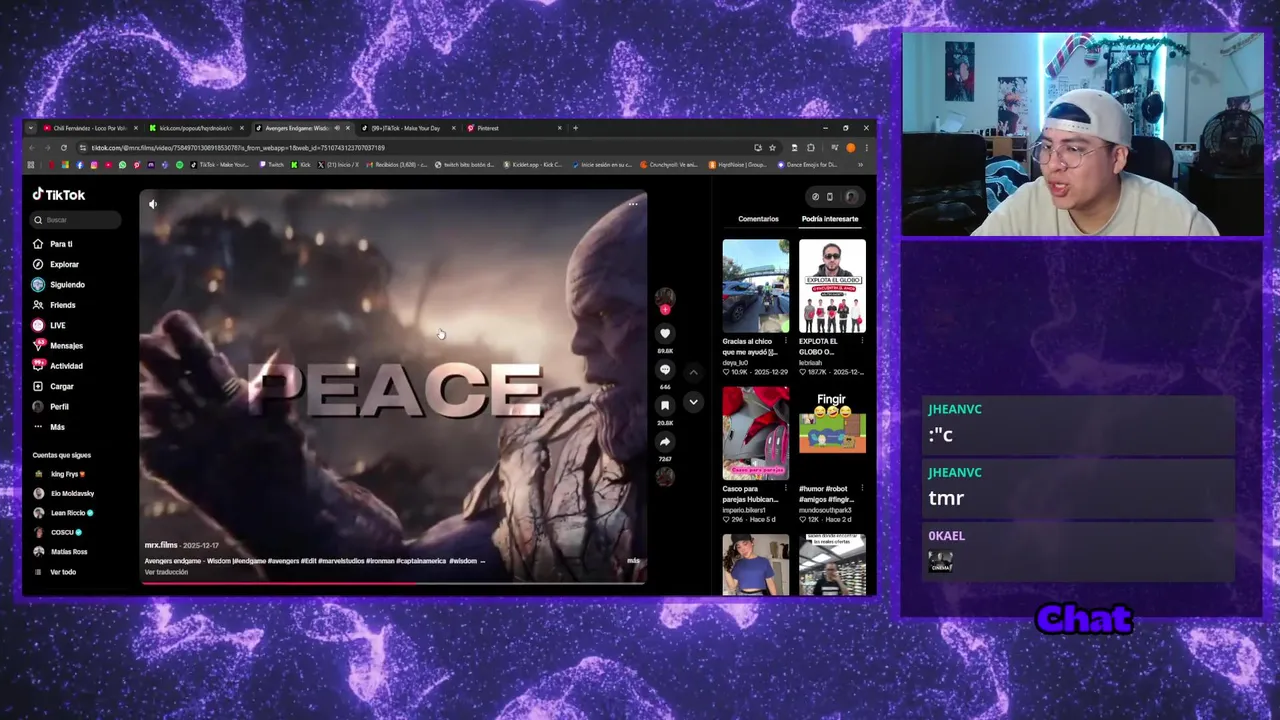Click the mrx.films creator name
Screen dimensions: 1280x720
(x=161, y=546)
